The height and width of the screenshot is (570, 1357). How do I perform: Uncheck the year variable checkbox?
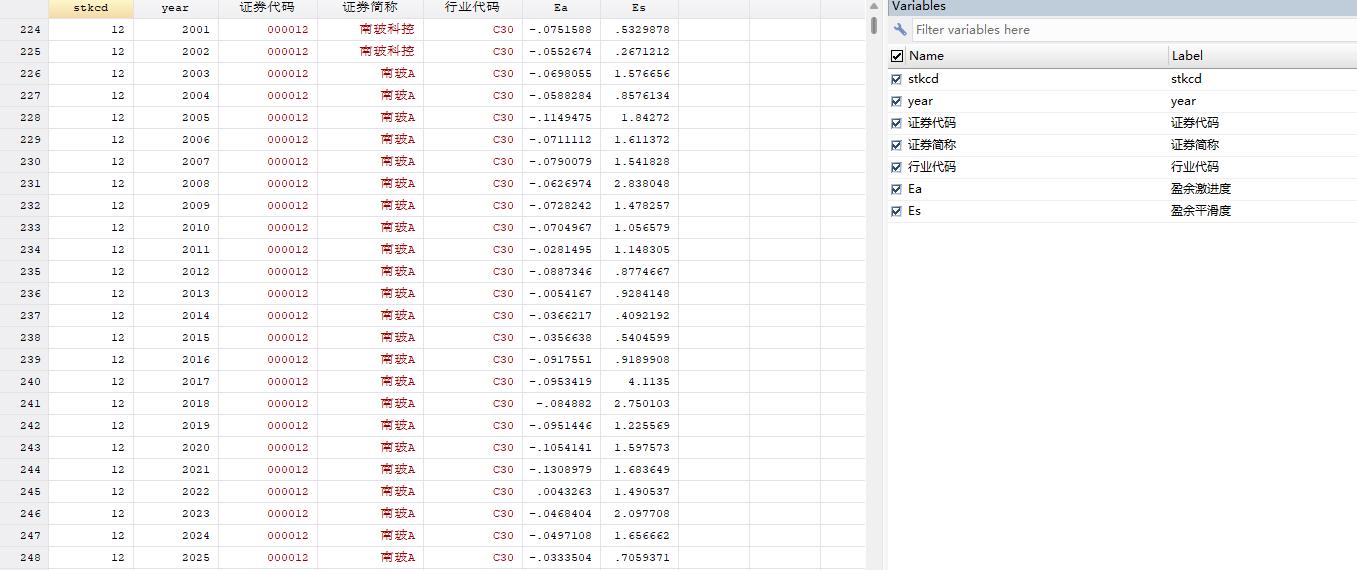pyautogui.click(x=896, y=101)
